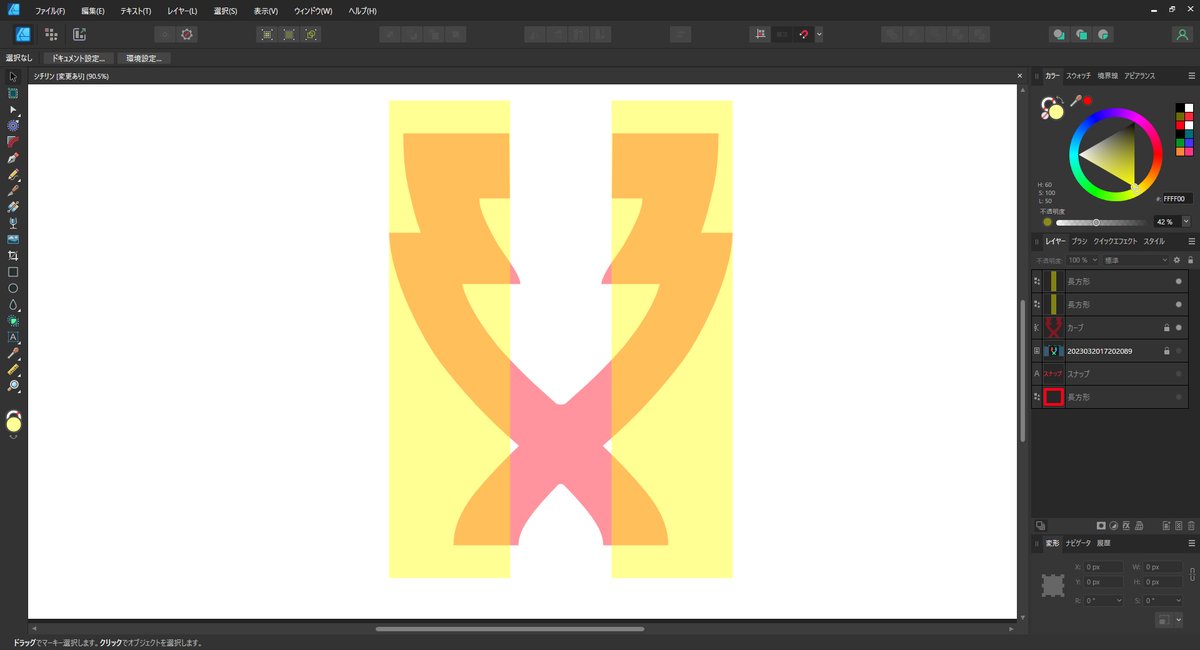Unlock the カーブ layer padlock
The width and height of the screenshot is (1200, 650).
[x=1166, y=327]
